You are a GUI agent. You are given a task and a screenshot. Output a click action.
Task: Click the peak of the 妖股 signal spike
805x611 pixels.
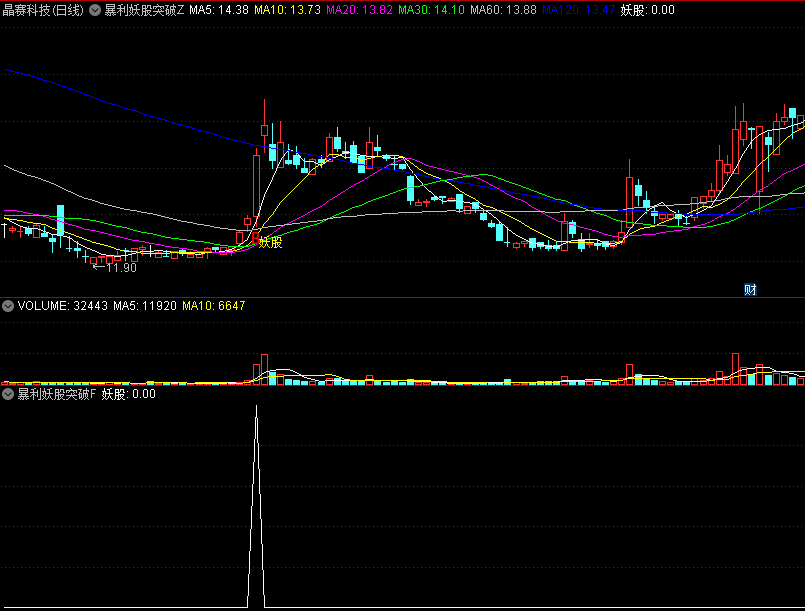(x=257, y=407)
